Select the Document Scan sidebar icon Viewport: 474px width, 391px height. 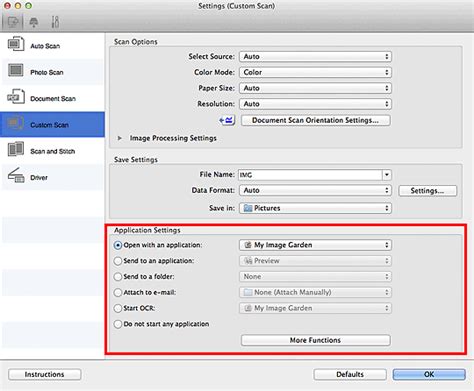16,97
